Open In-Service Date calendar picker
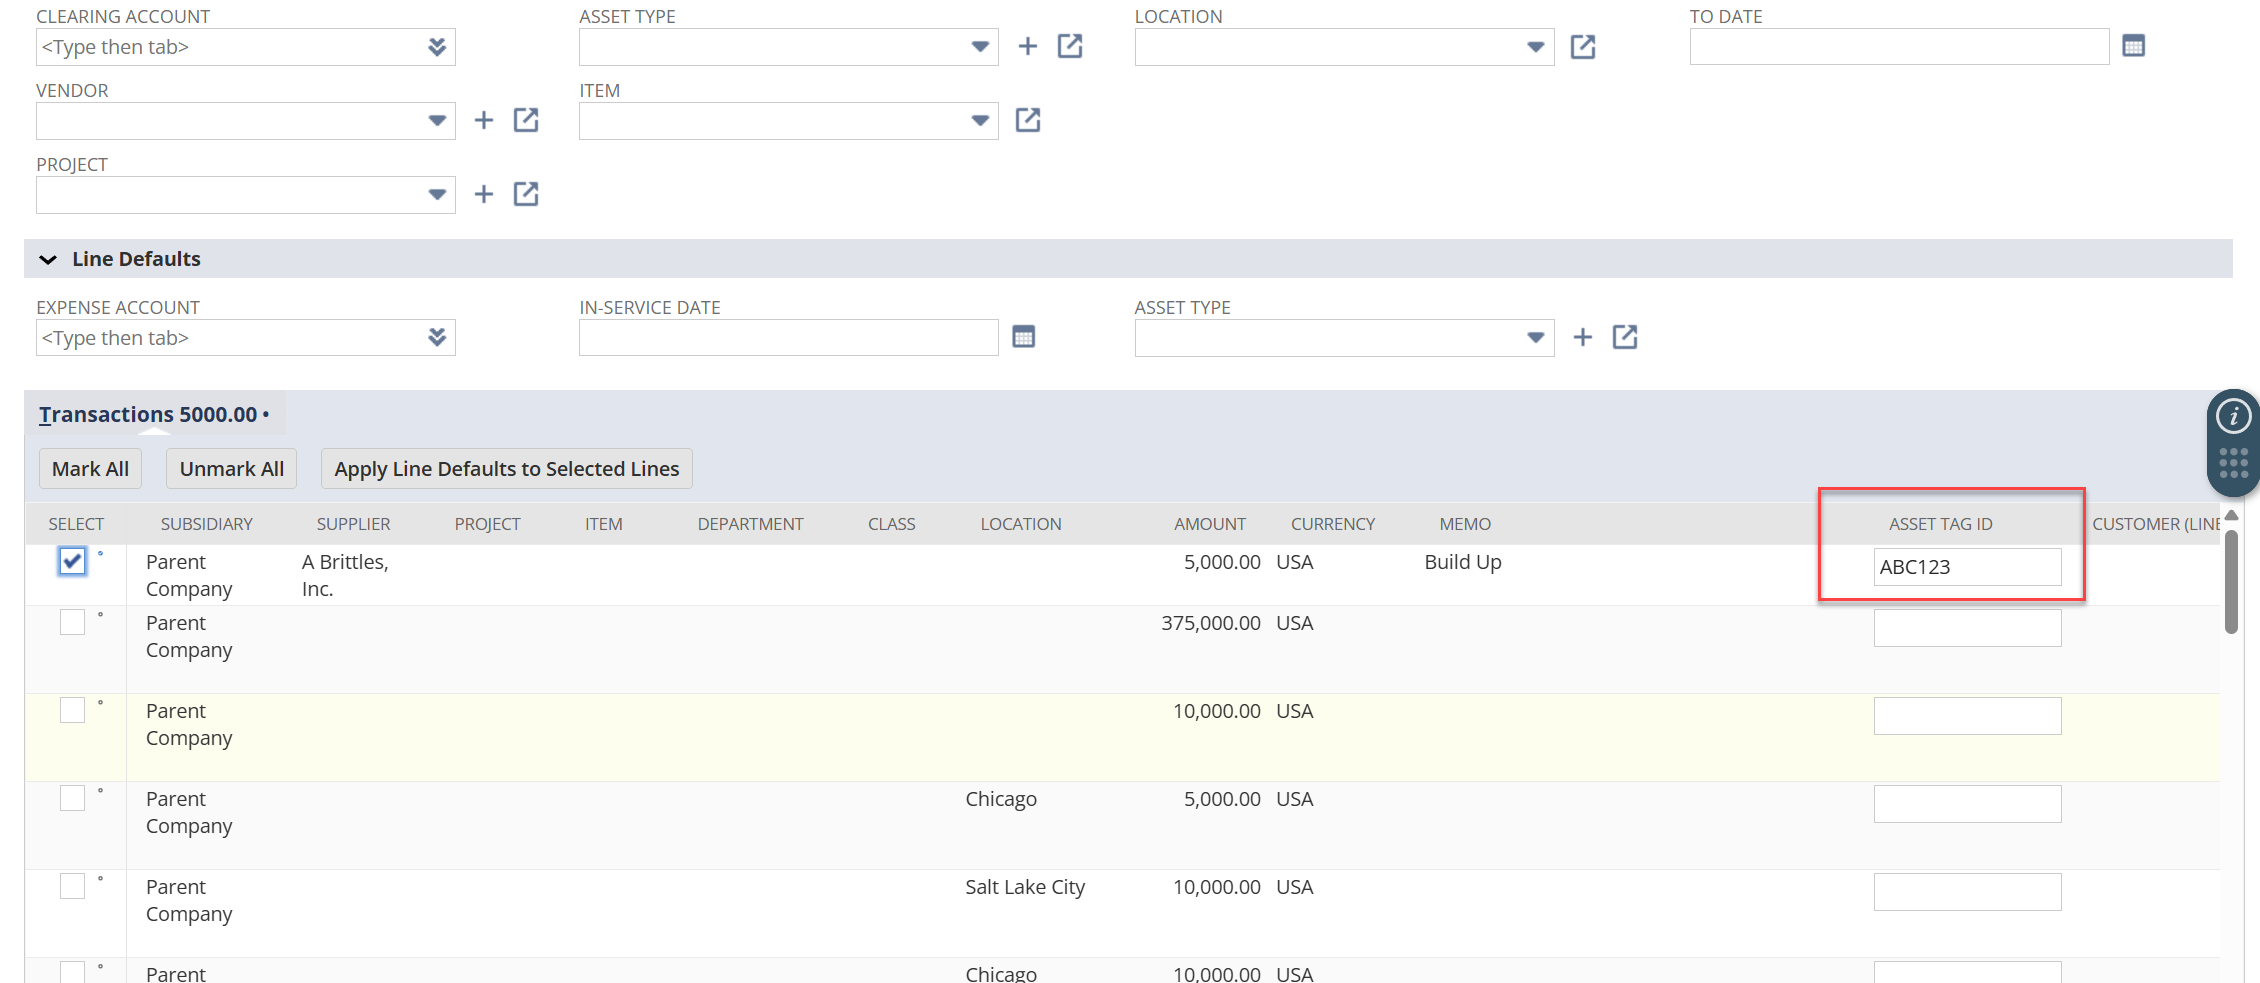 point(1023,337)
